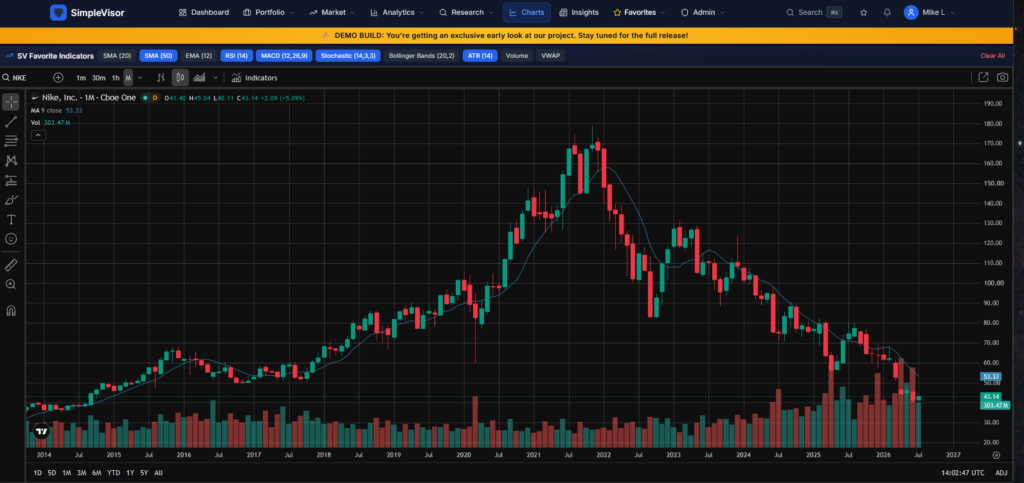Toggle the RSI (14) indicator
The height and width of the screenshot is (483, 1024).
click(x=236, y=56)
